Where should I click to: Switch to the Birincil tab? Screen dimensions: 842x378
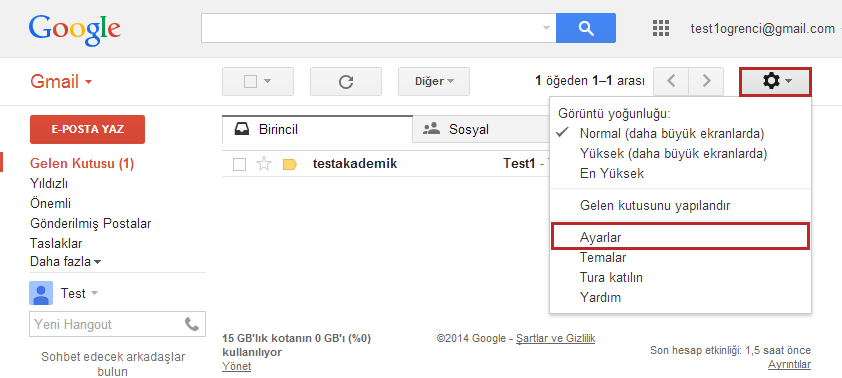[317, 129]
